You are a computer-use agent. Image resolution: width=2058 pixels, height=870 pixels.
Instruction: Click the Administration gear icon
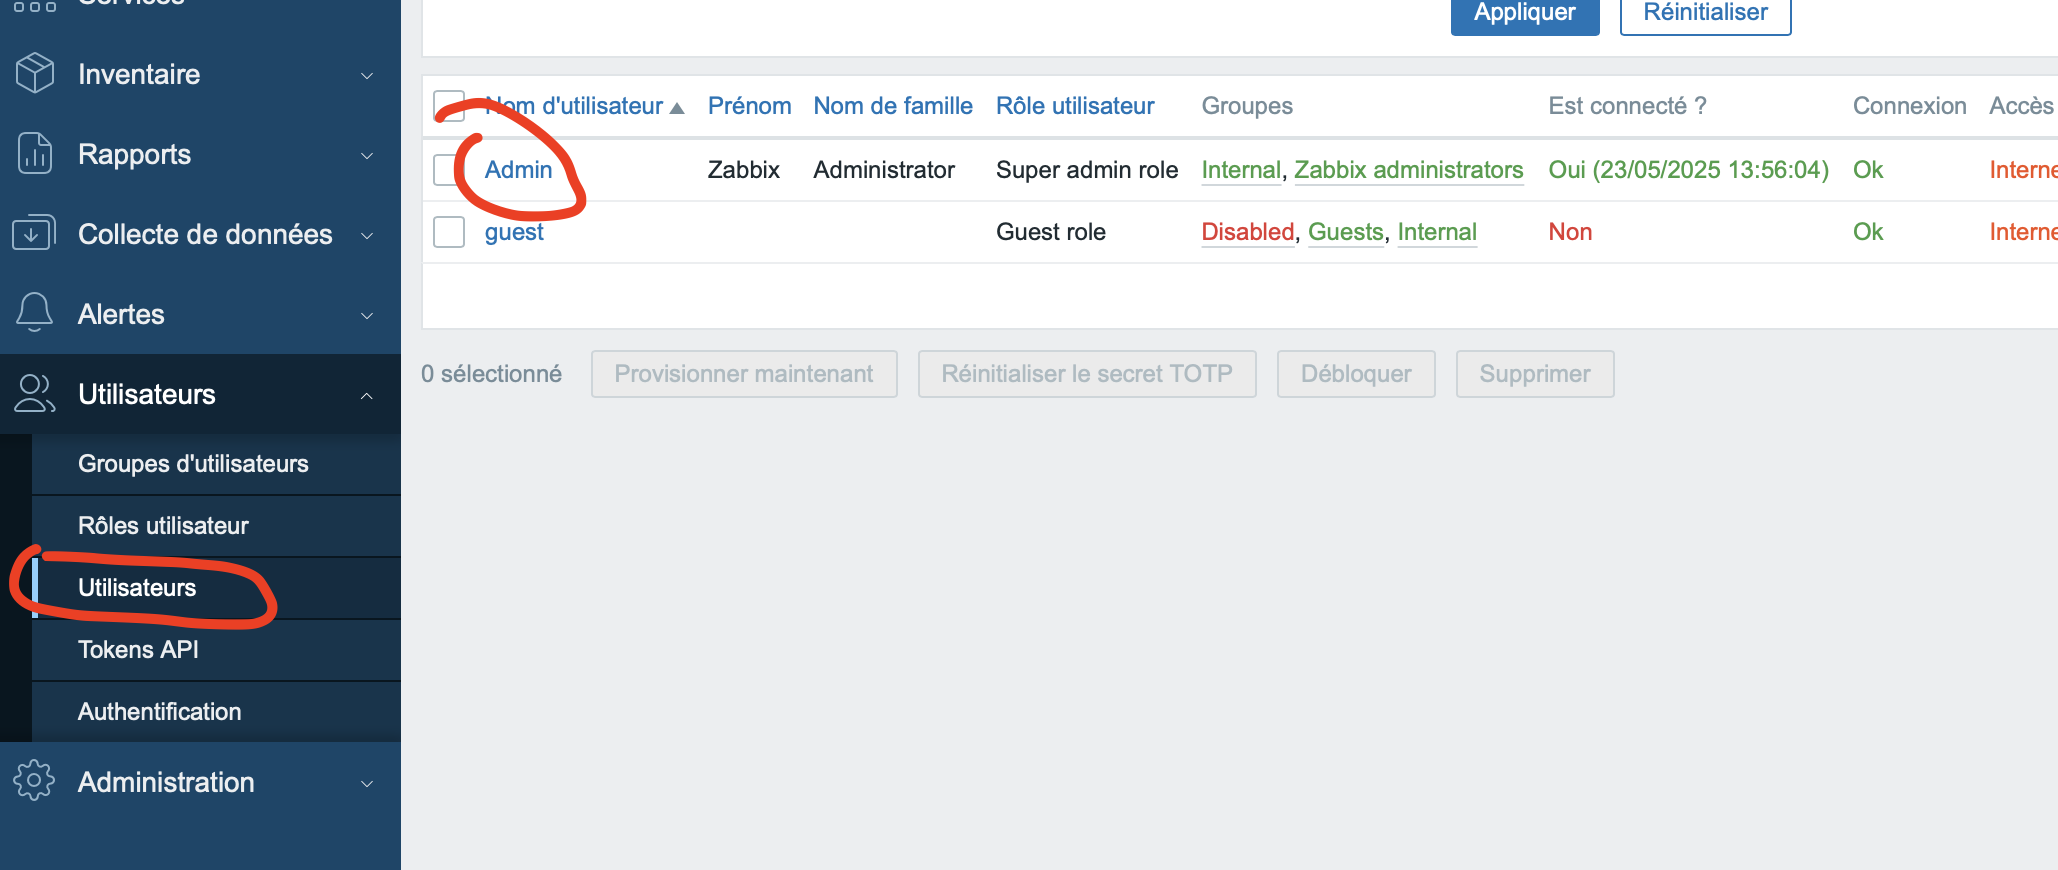pyautogui.click(x=35, y=781)
